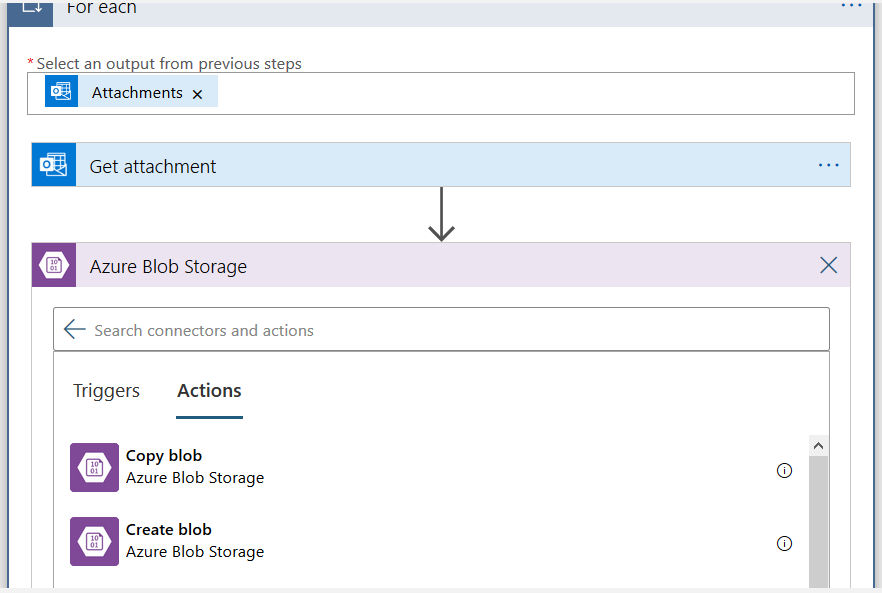Click the For each loop icon
Image resolution: width=882 pixels, height=593 pixels.
pyautogui.click(x=30, y=10)
